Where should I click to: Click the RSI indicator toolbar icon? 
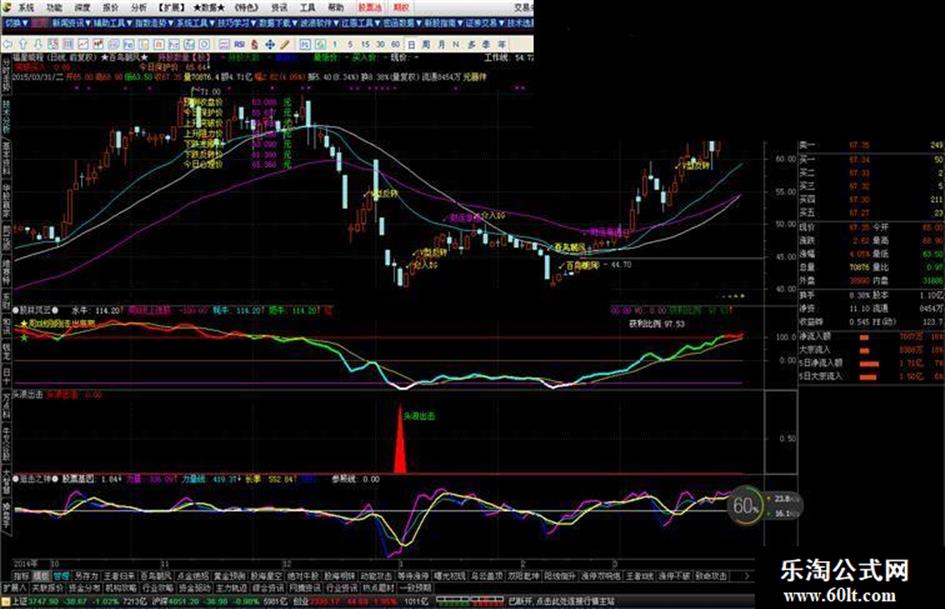point(239,44)
